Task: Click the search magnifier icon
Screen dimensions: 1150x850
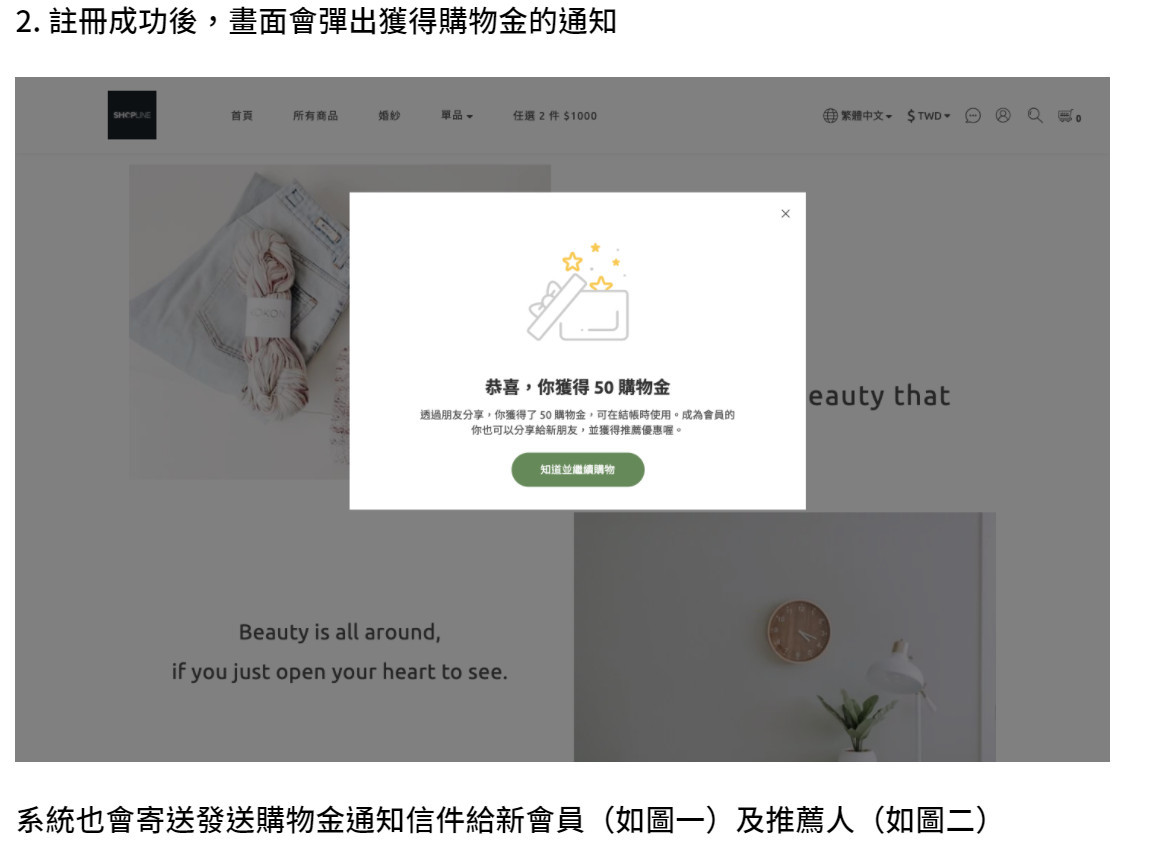Action: [1034, 116]
